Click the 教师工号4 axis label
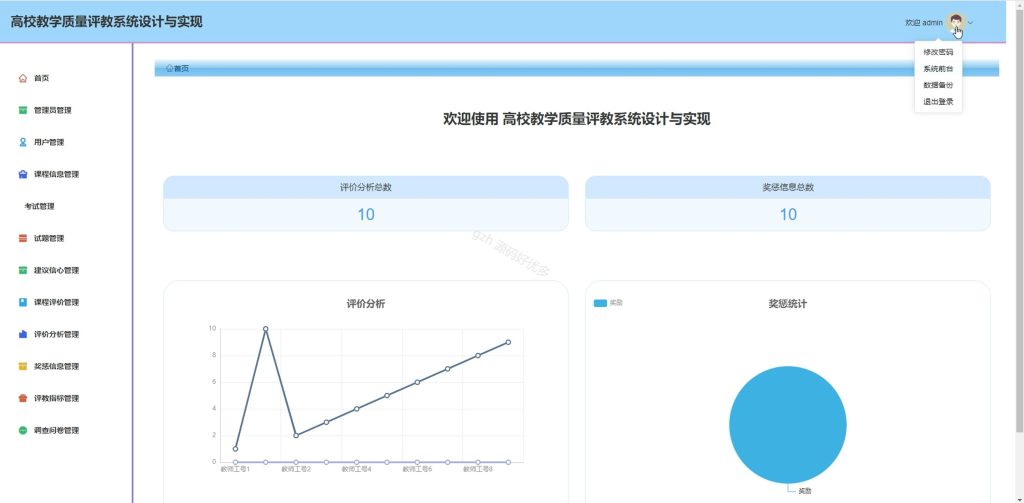 (357, 469)
